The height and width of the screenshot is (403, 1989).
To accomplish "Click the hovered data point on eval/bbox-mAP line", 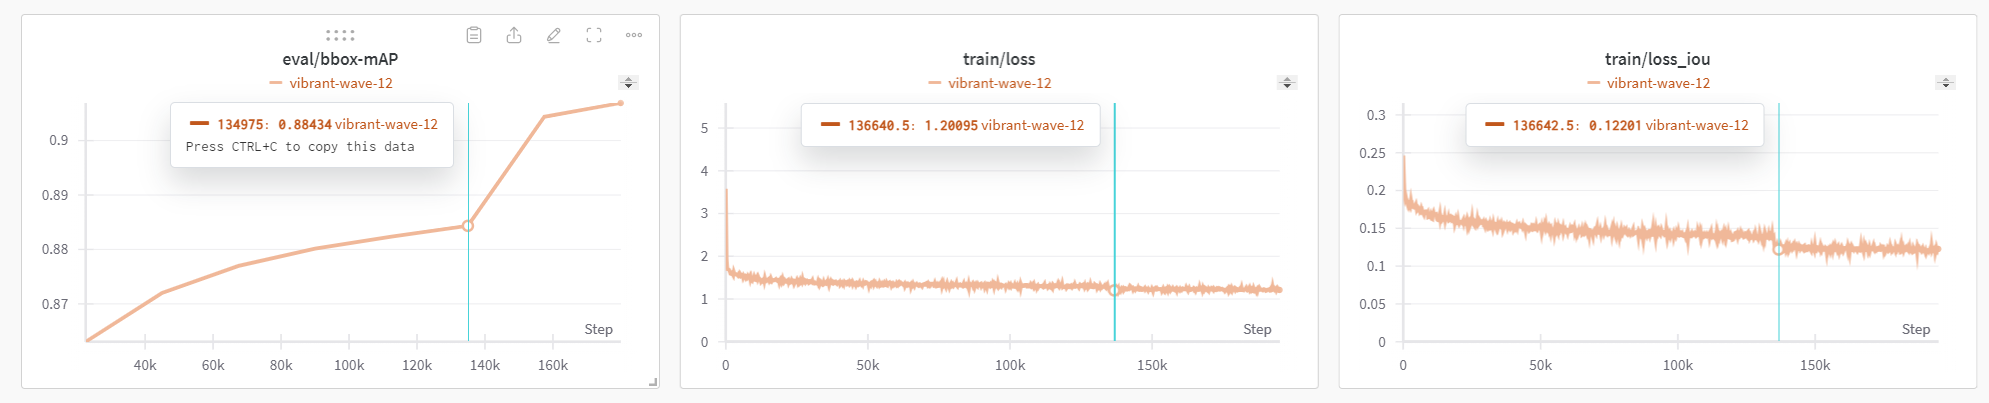I will point(468,226).
